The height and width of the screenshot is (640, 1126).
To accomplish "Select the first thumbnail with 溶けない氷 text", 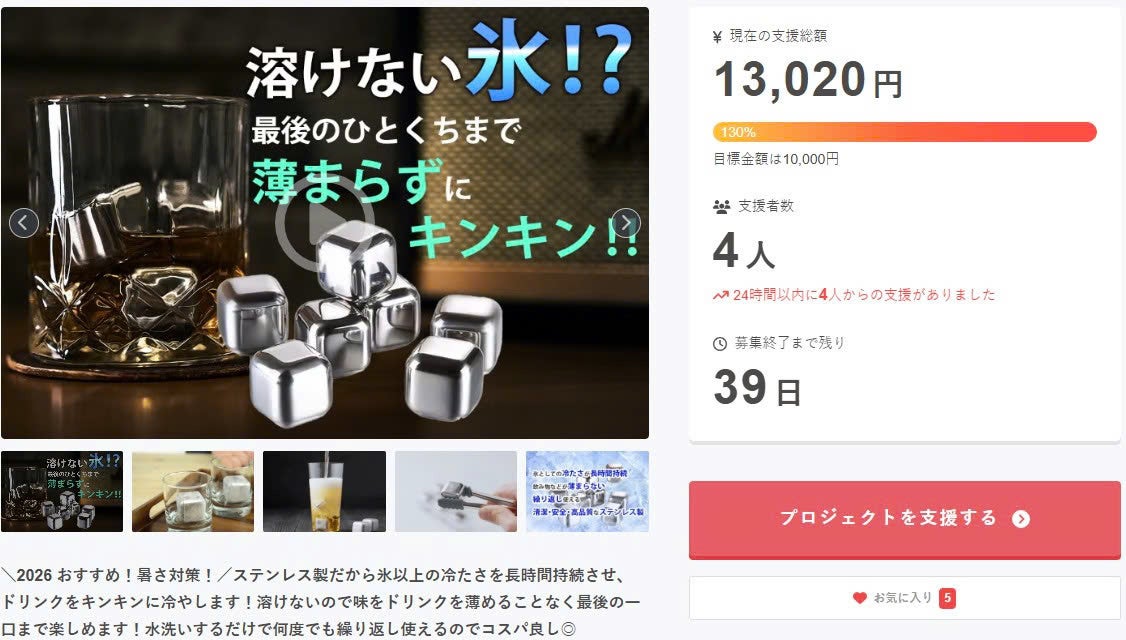I will pyautogui.click(x=62, y=491).
